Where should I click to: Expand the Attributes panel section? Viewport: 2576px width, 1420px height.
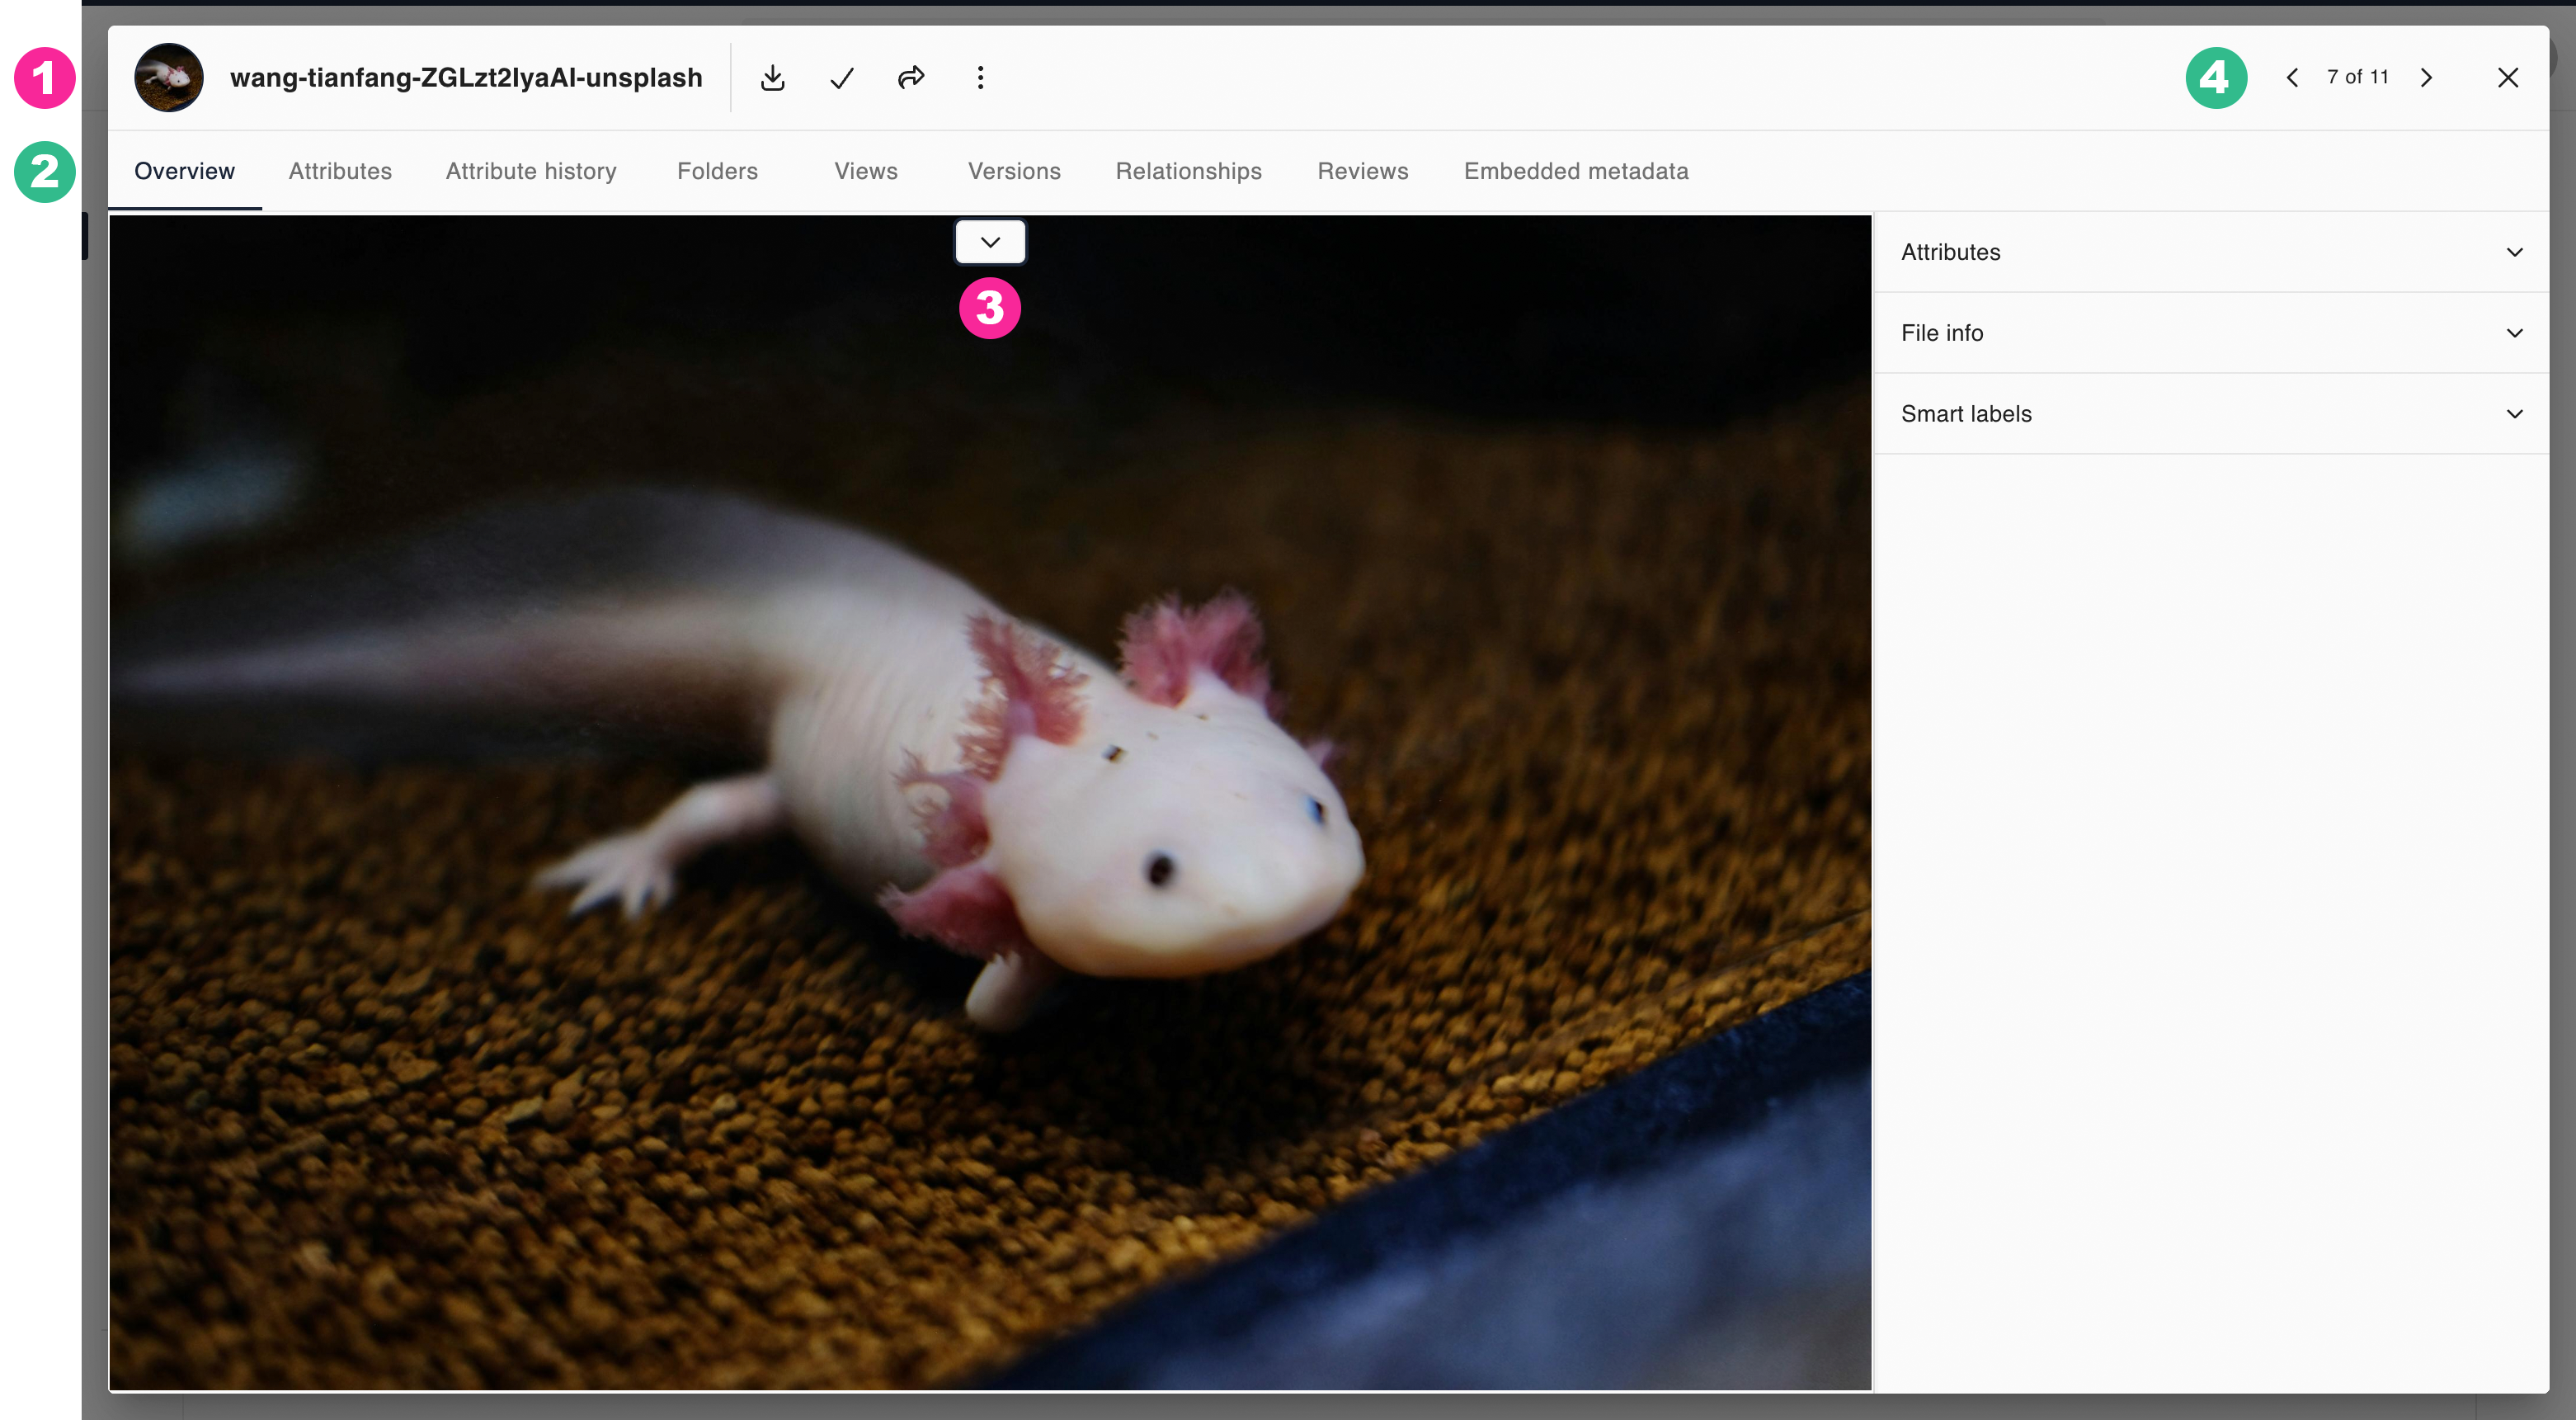[2211, 252]
